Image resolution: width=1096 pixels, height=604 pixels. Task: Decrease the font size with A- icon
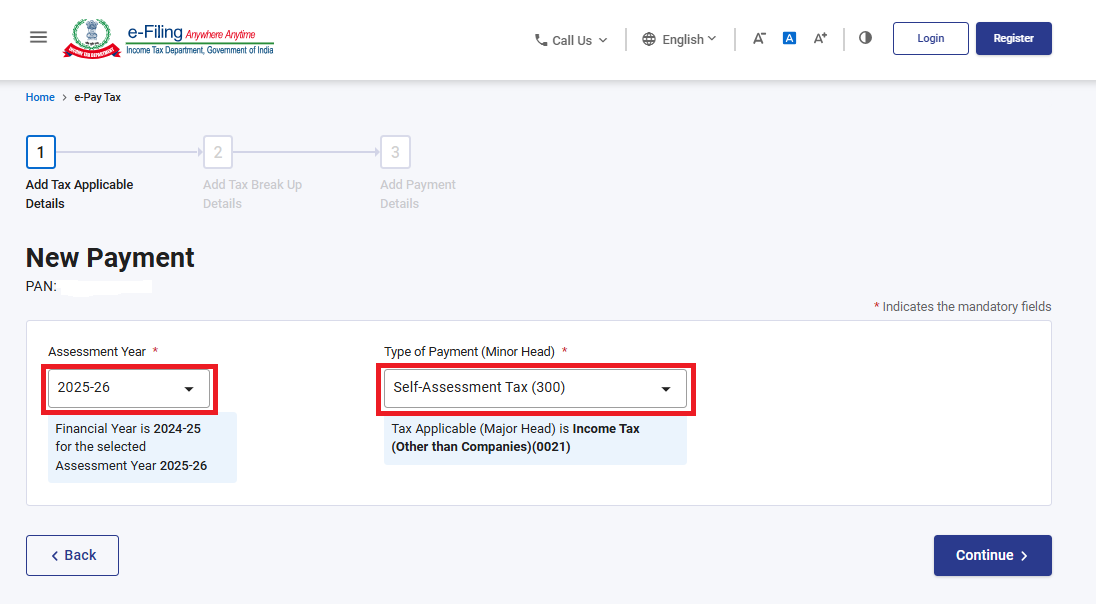759,38
